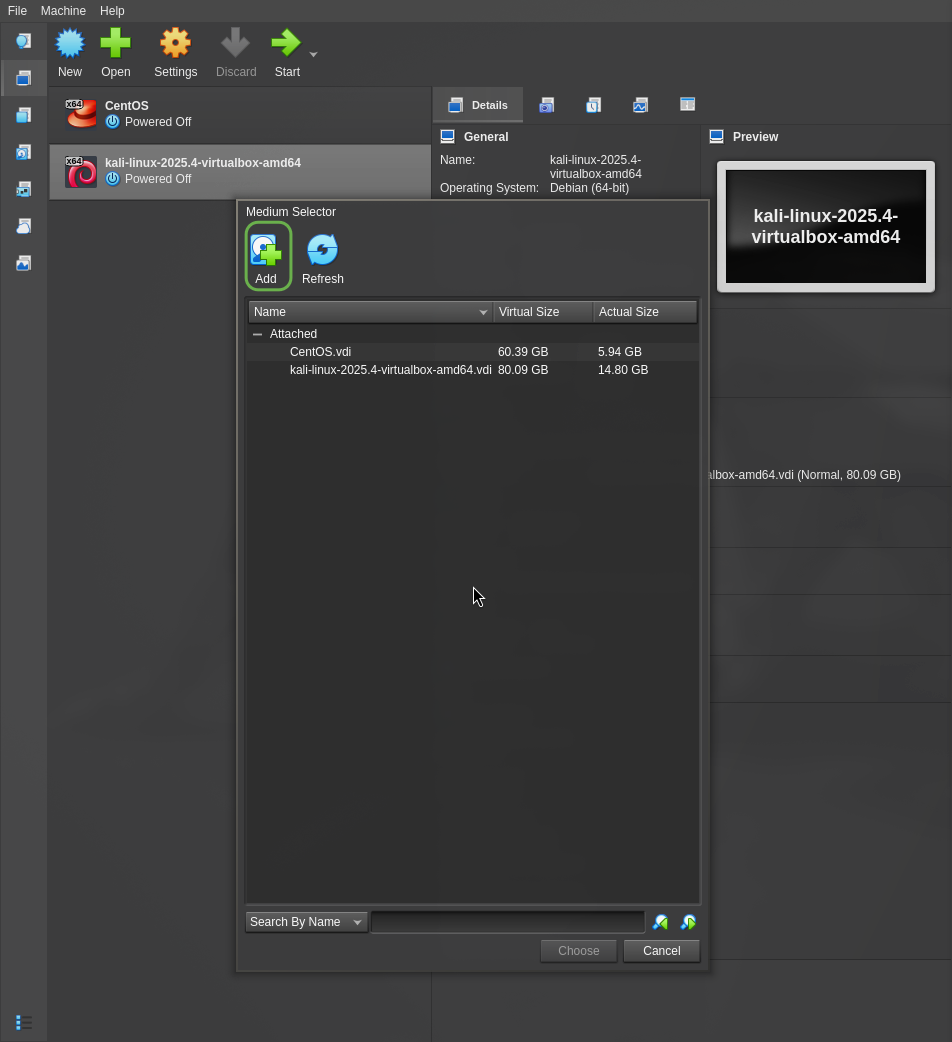This screenshot has width=952, height=1042.
Task: Click the green Open plus toolbar button
Action: [116, 53]
